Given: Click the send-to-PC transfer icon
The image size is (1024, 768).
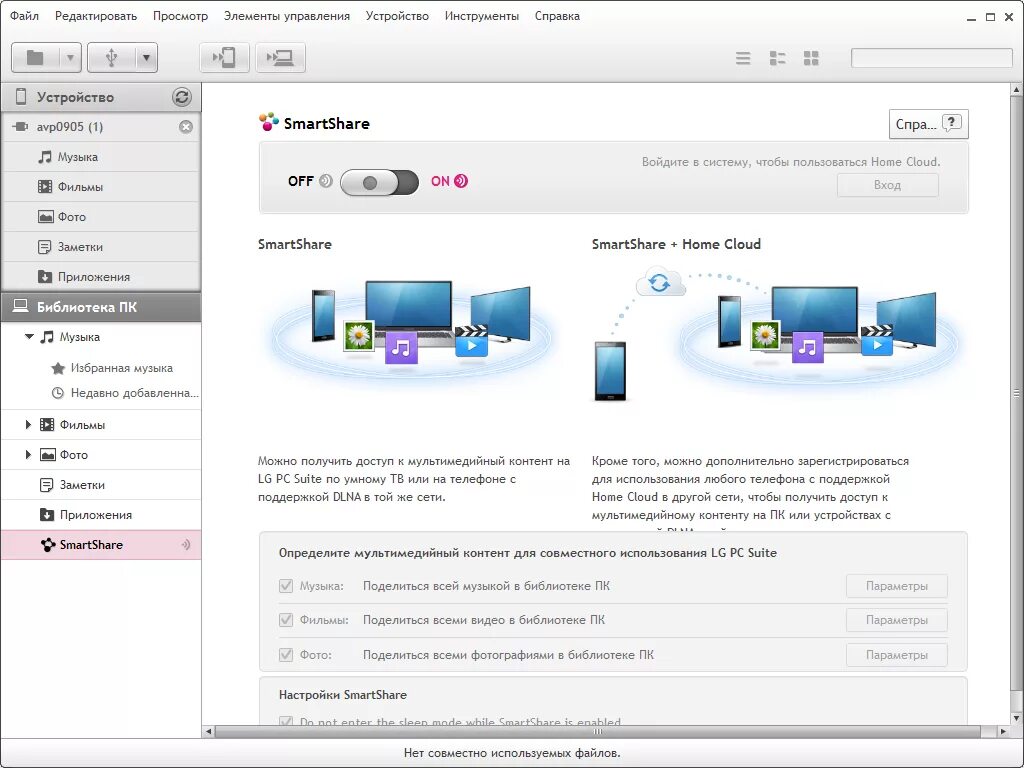Looking at the screenshot, I should [280, 58].
